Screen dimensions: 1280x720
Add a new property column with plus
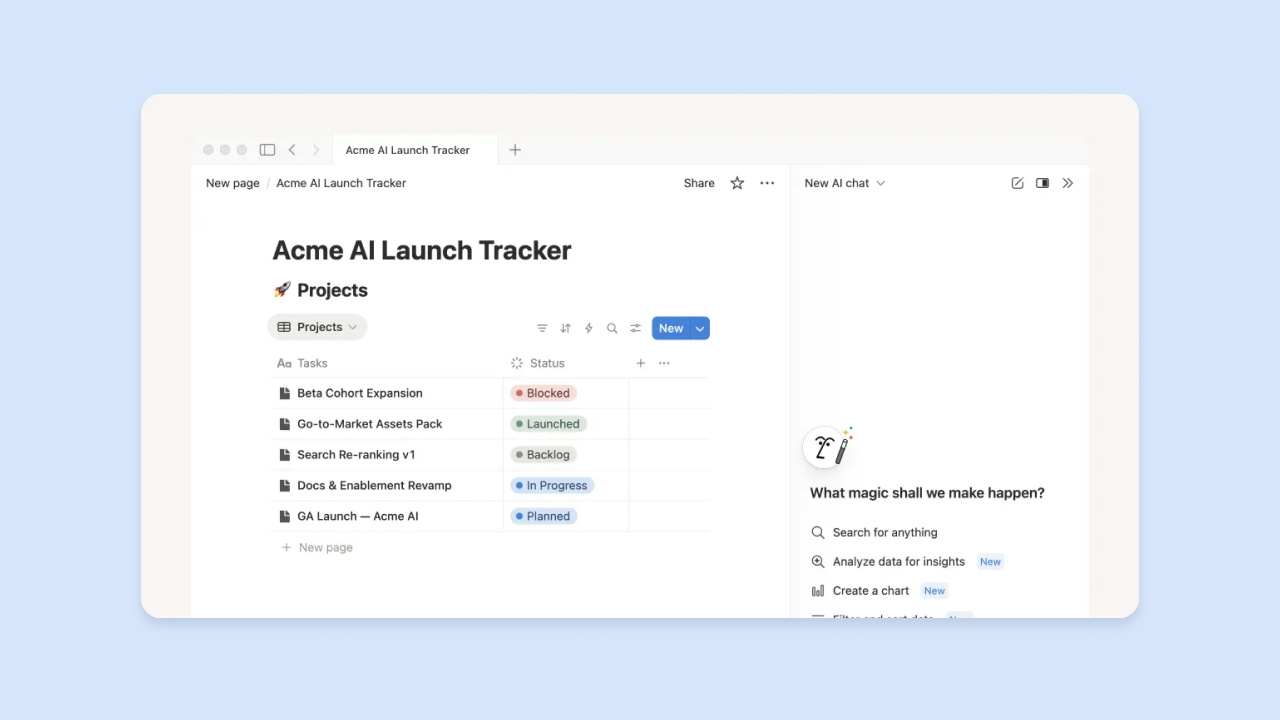coord(641,363)
